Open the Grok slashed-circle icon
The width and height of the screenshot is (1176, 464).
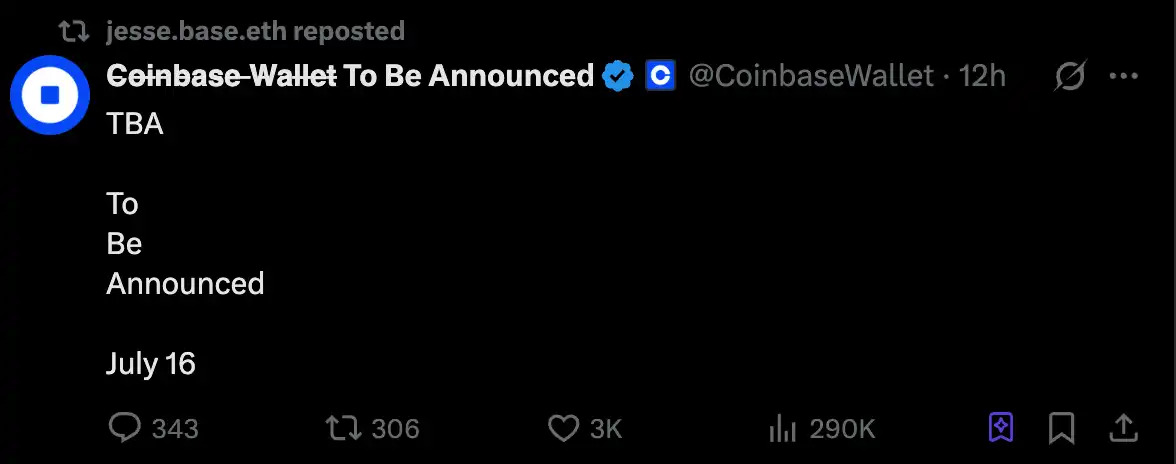coord(1070,75)
